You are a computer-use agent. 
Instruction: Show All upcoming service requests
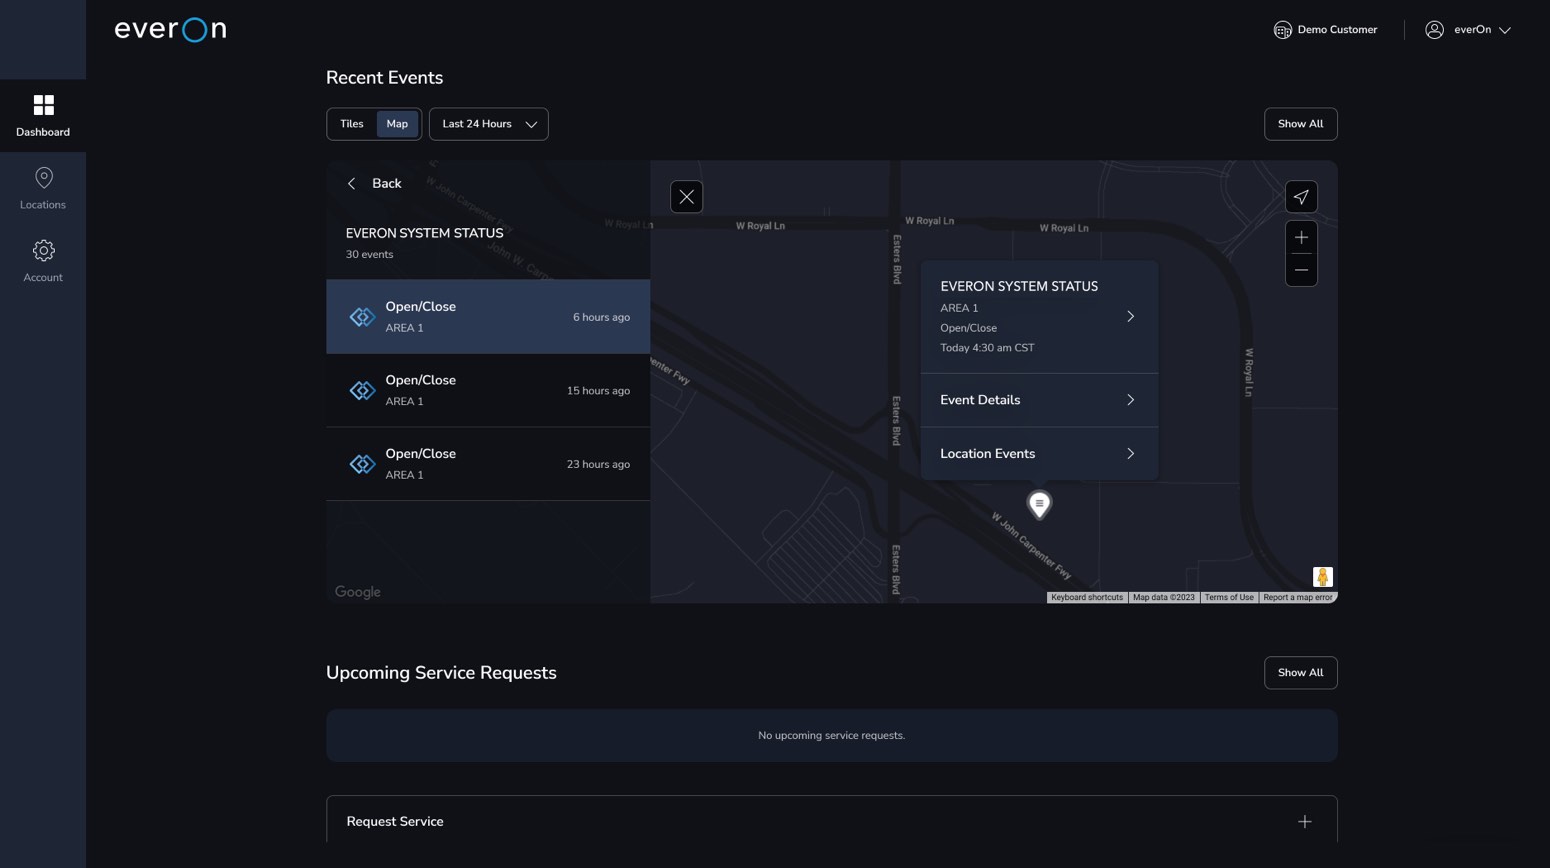coord(1300,673)
